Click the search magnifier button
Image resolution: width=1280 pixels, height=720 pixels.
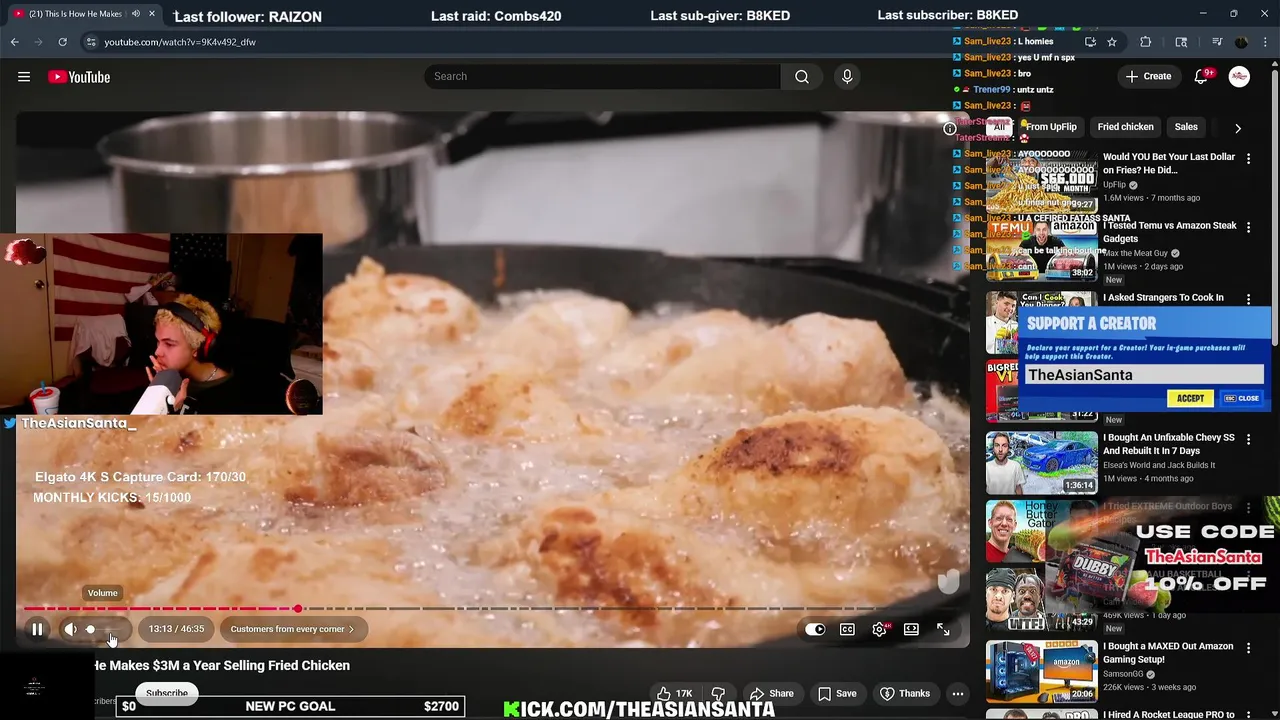802,76
